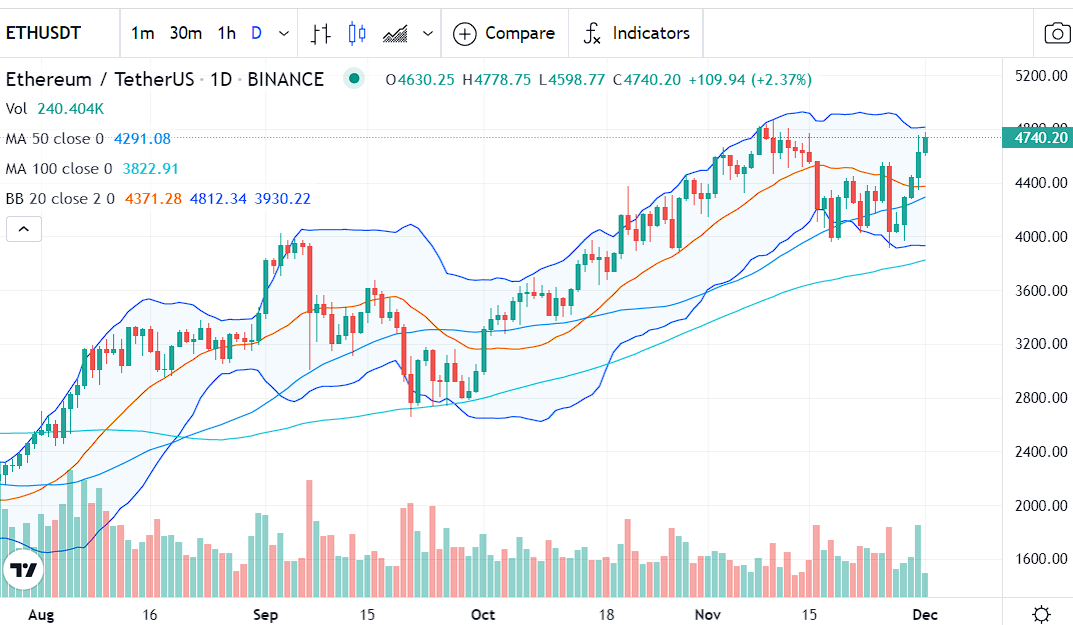Switch to the 30m timeframe
Viewport: 1073px width, 625px height.
(x=185, y=34)
